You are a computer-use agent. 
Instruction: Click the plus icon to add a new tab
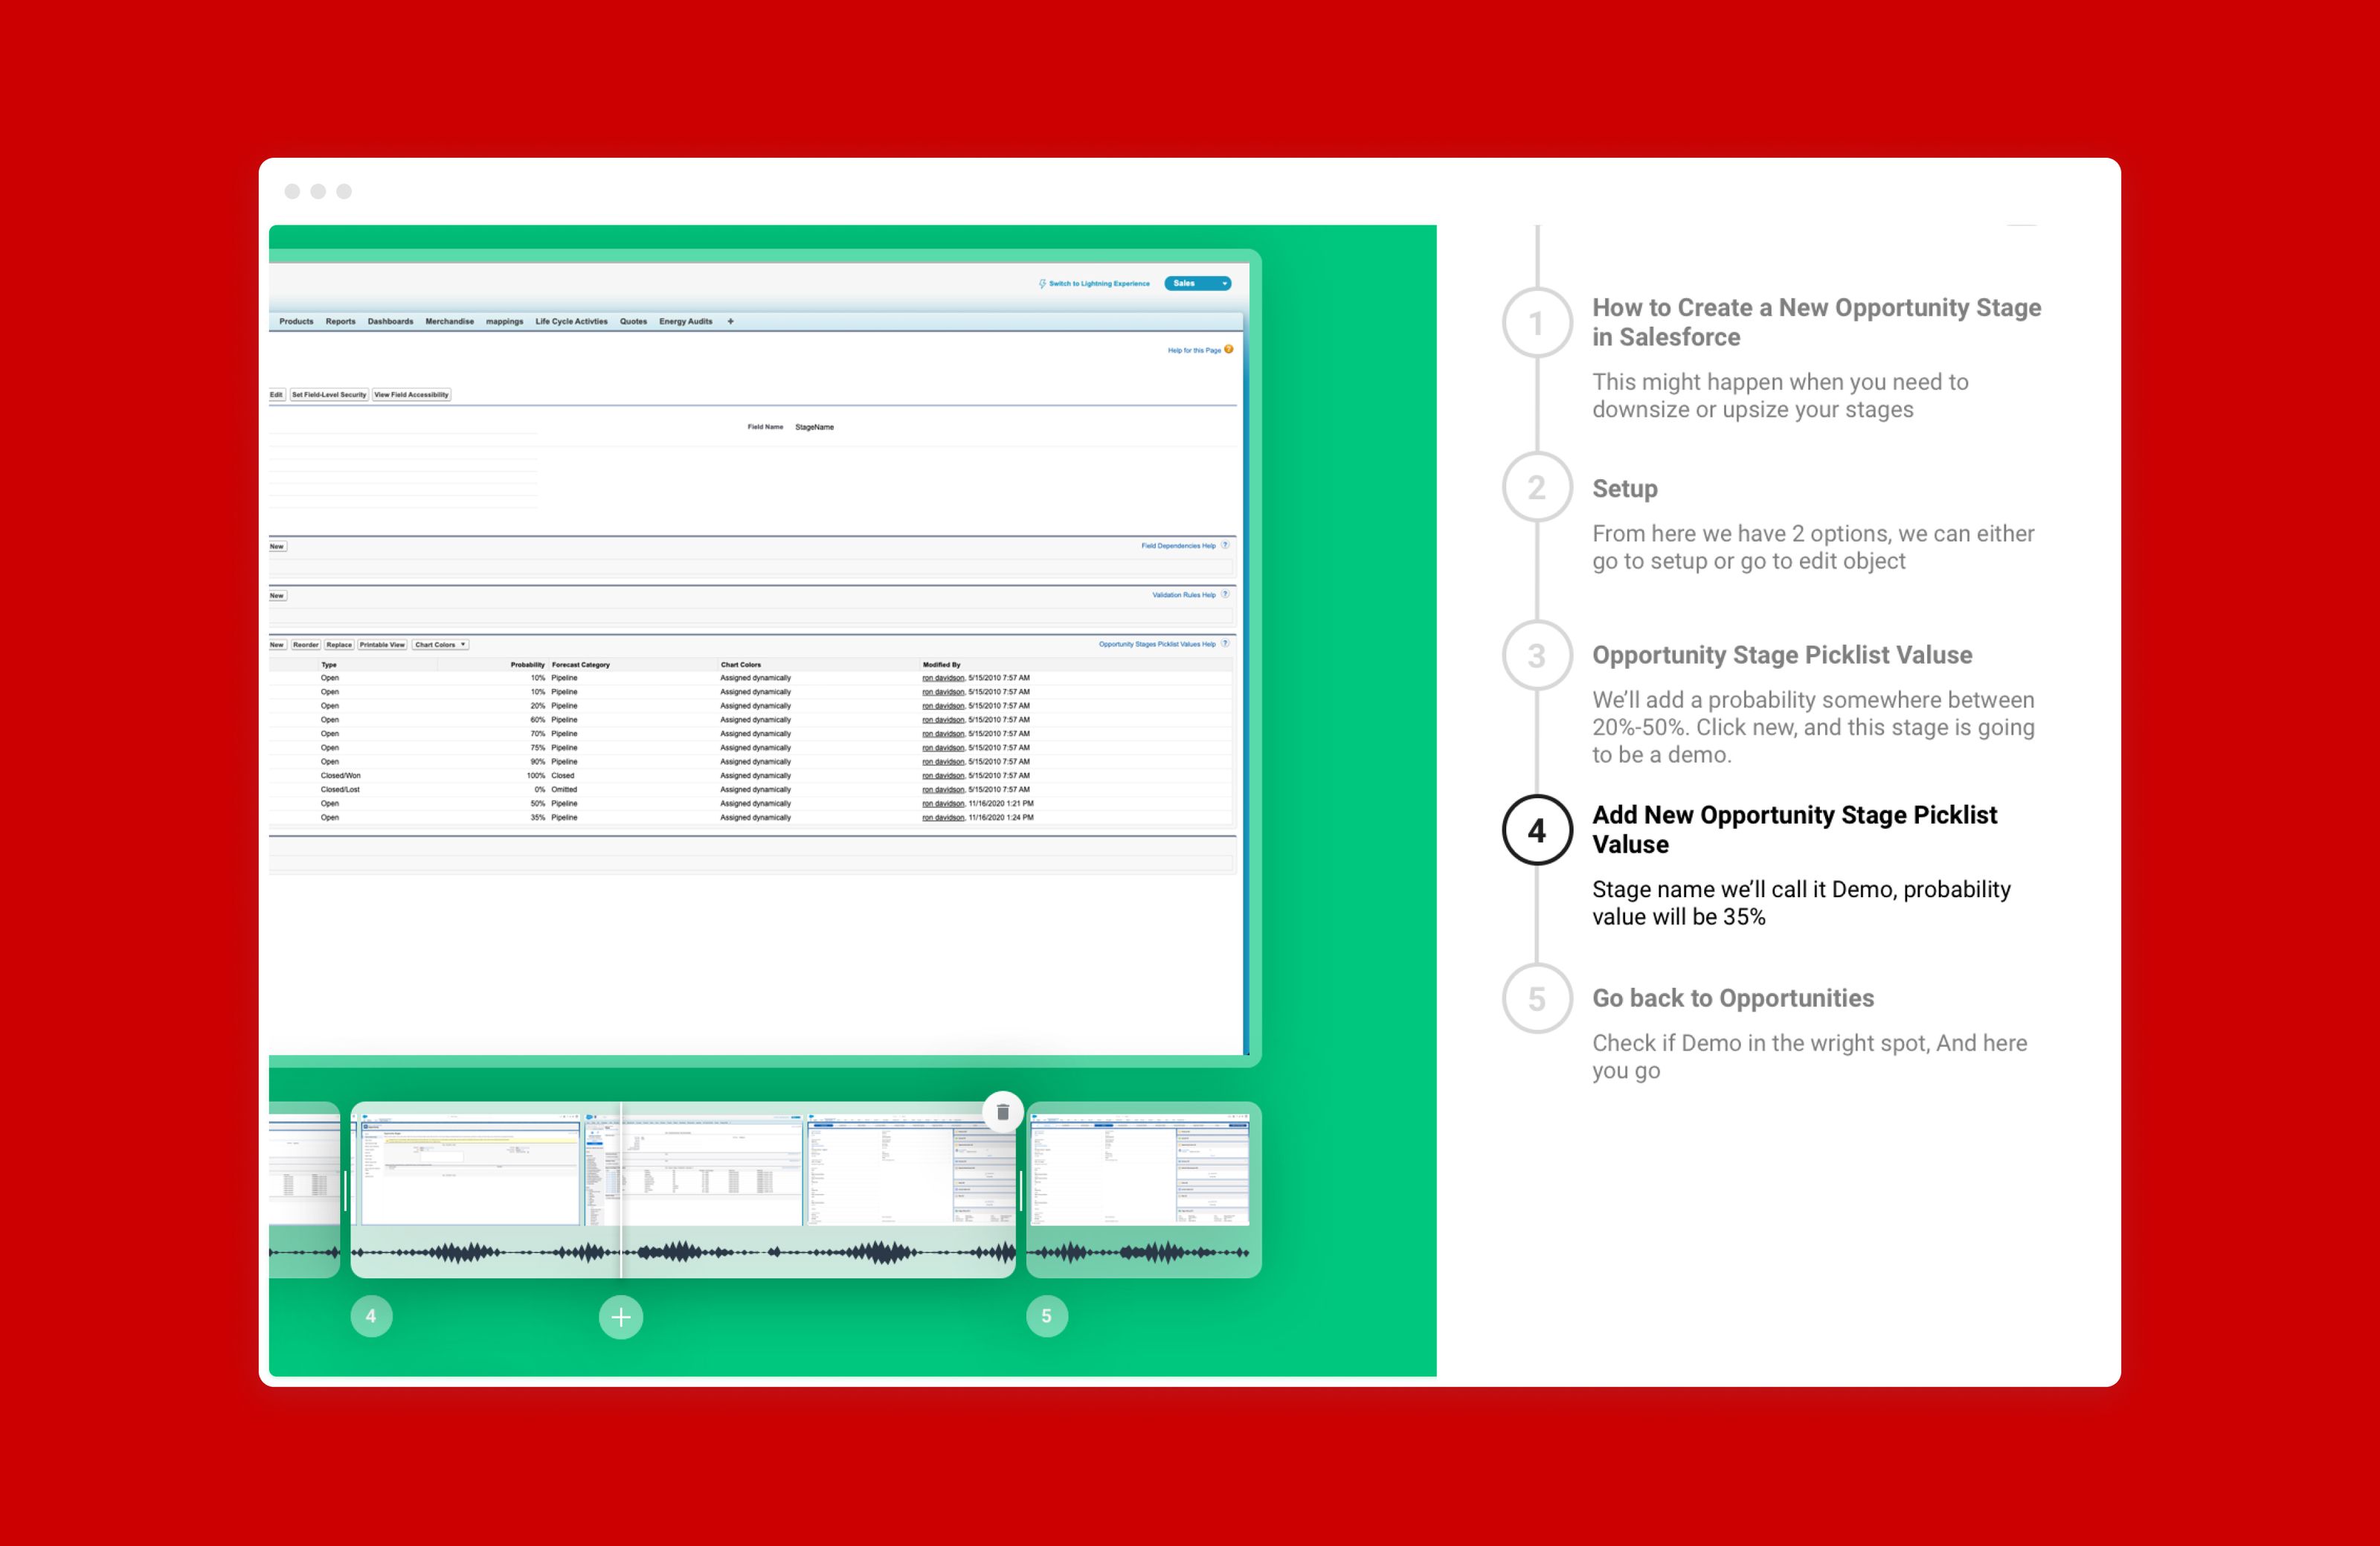[x=731, y=322]
